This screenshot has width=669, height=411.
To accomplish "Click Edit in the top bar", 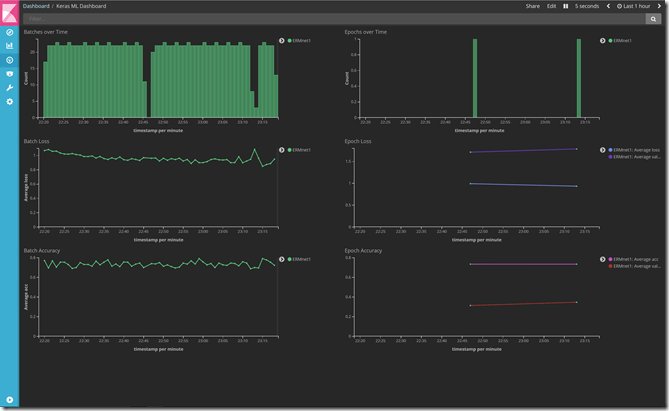I will coord(551,6).
